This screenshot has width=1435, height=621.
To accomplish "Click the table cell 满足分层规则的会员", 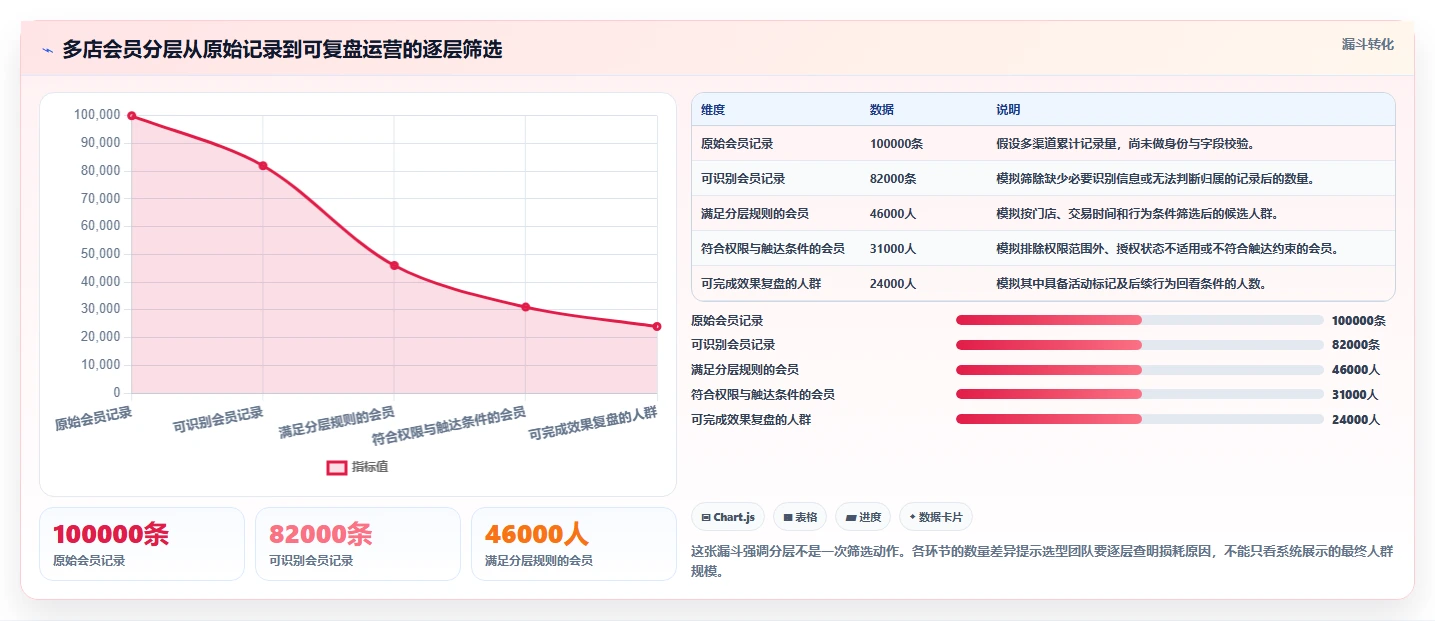I will click(x=755, y=214).
